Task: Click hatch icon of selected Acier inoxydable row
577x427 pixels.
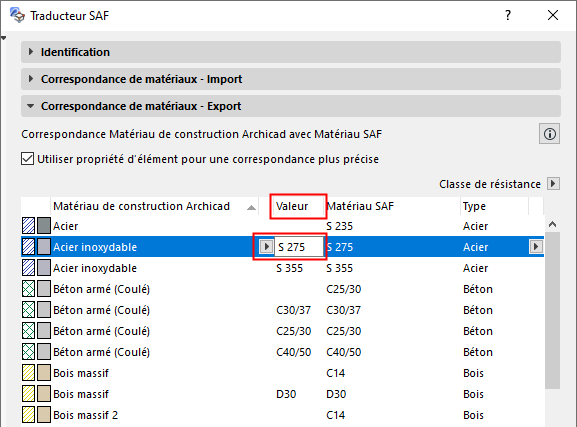Action: 28,247
